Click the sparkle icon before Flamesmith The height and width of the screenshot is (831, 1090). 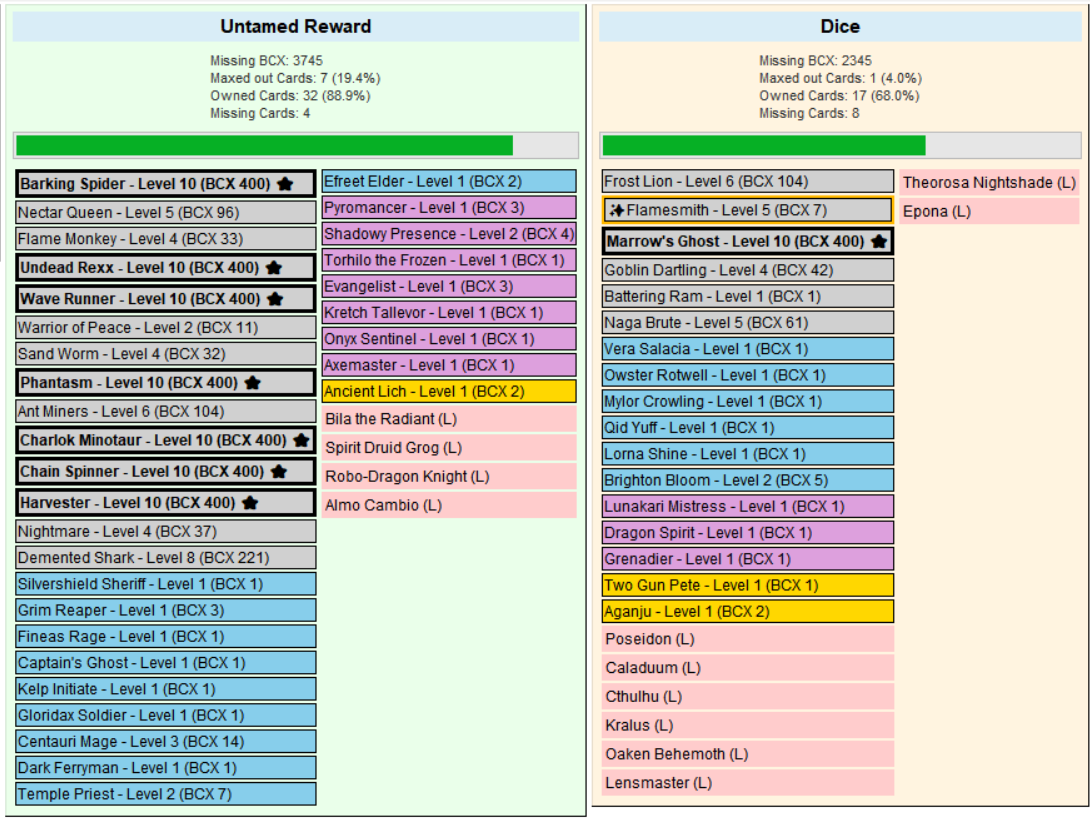pos(616,210)
